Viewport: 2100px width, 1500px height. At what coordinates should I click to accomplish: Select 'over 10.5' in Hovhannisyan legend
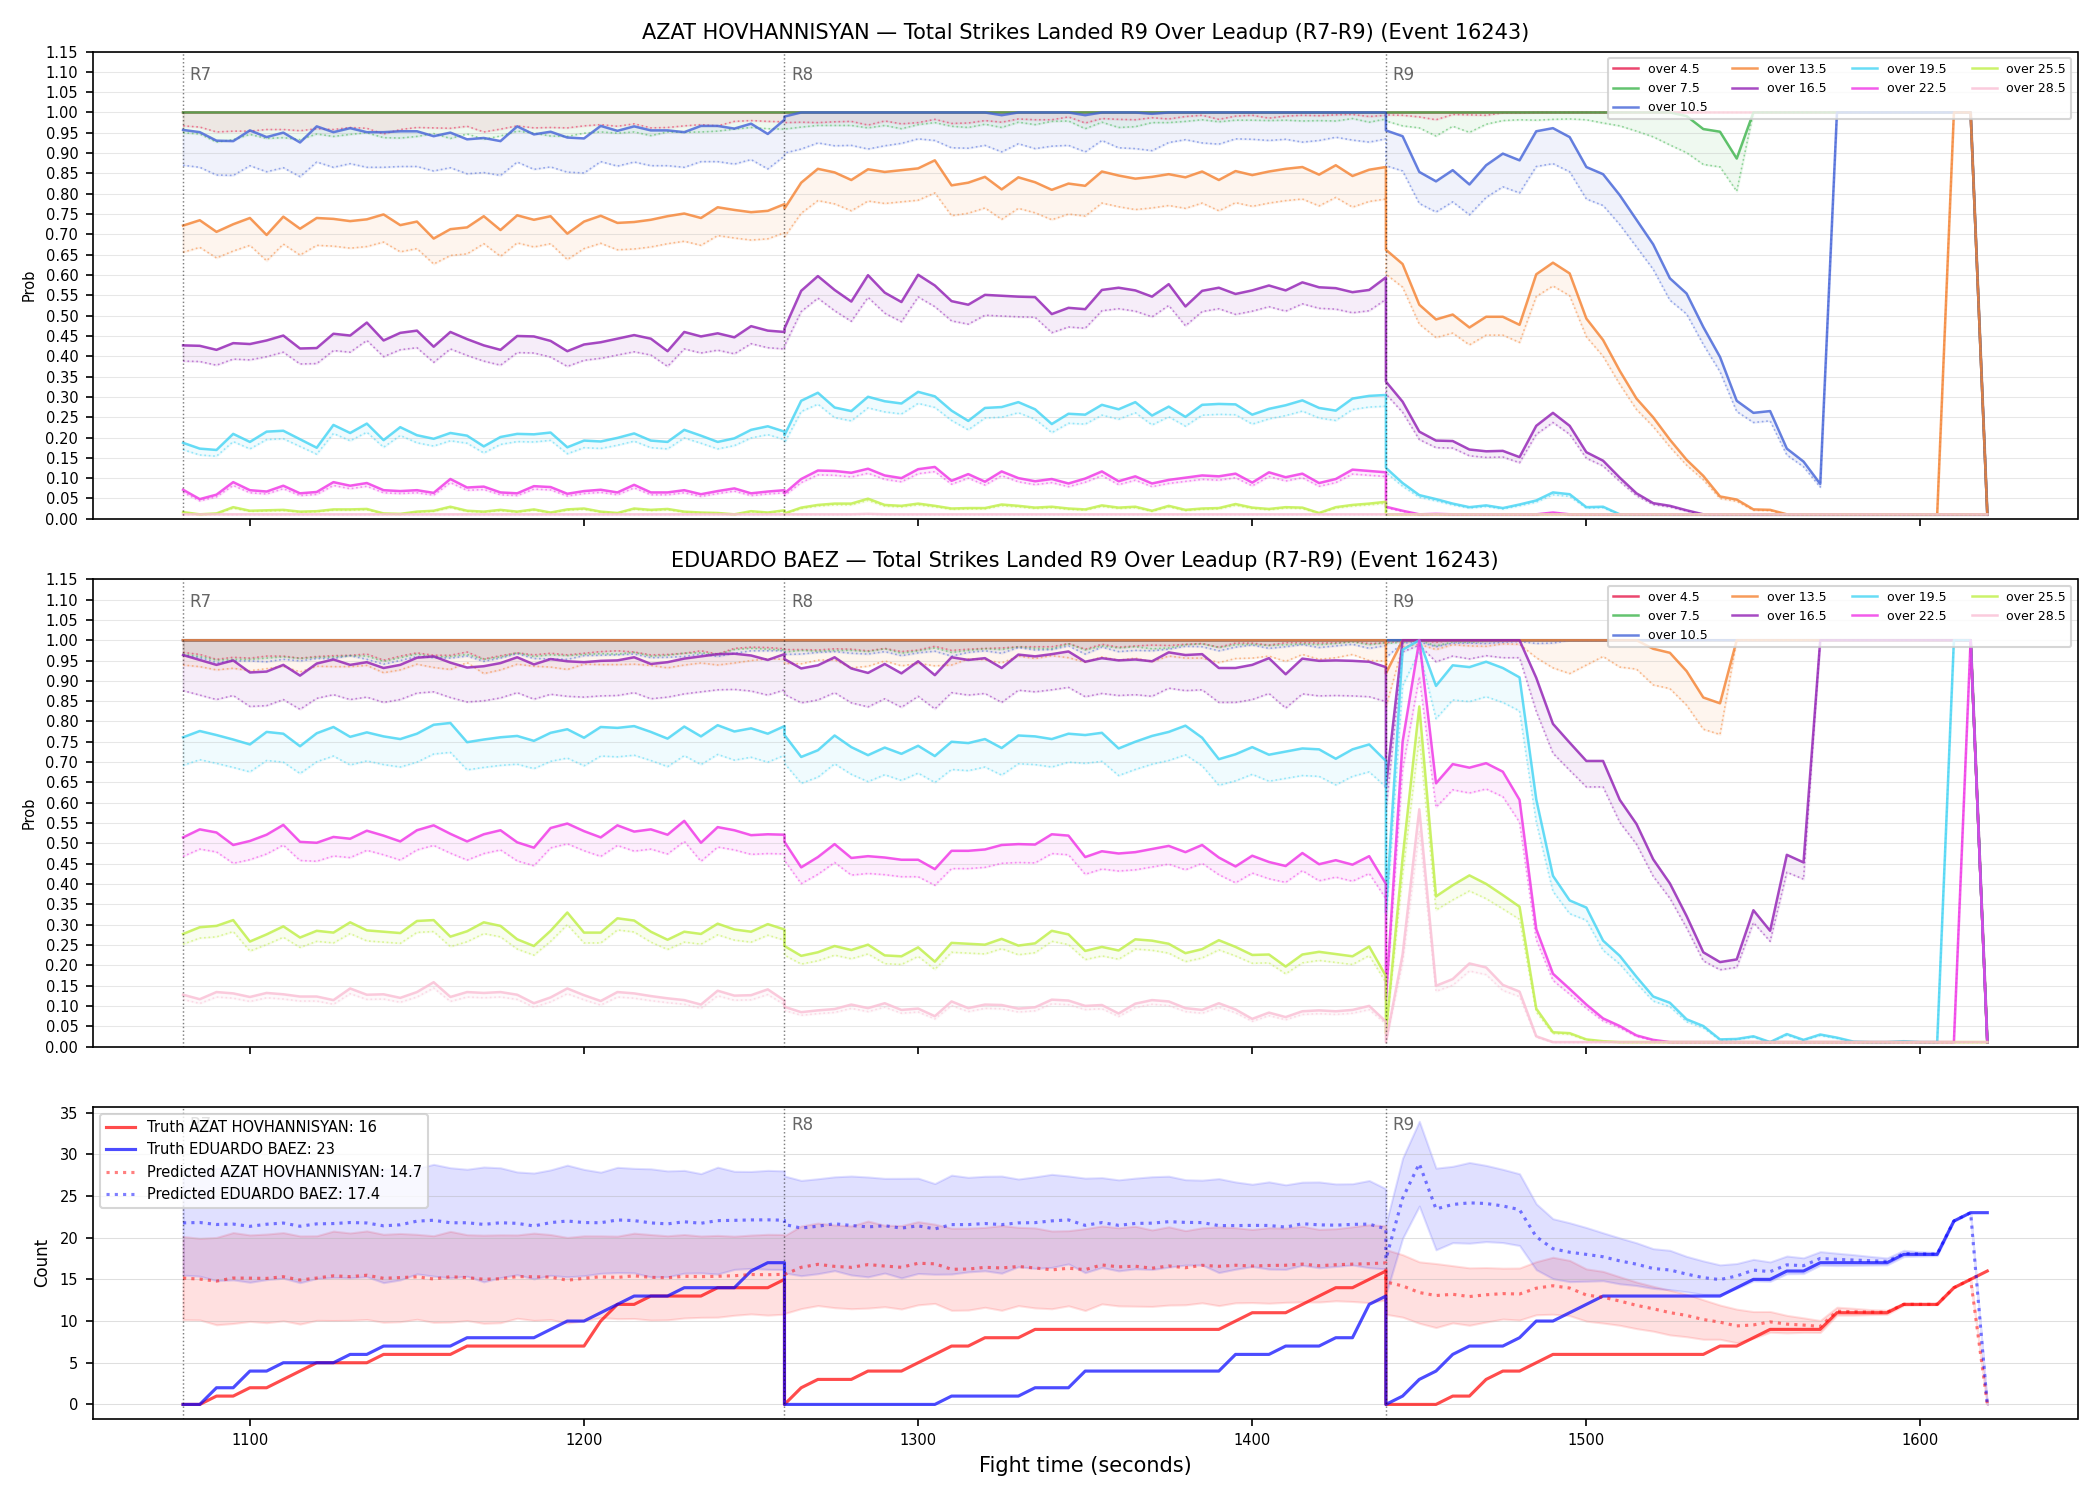click(x=1660, y=107)
